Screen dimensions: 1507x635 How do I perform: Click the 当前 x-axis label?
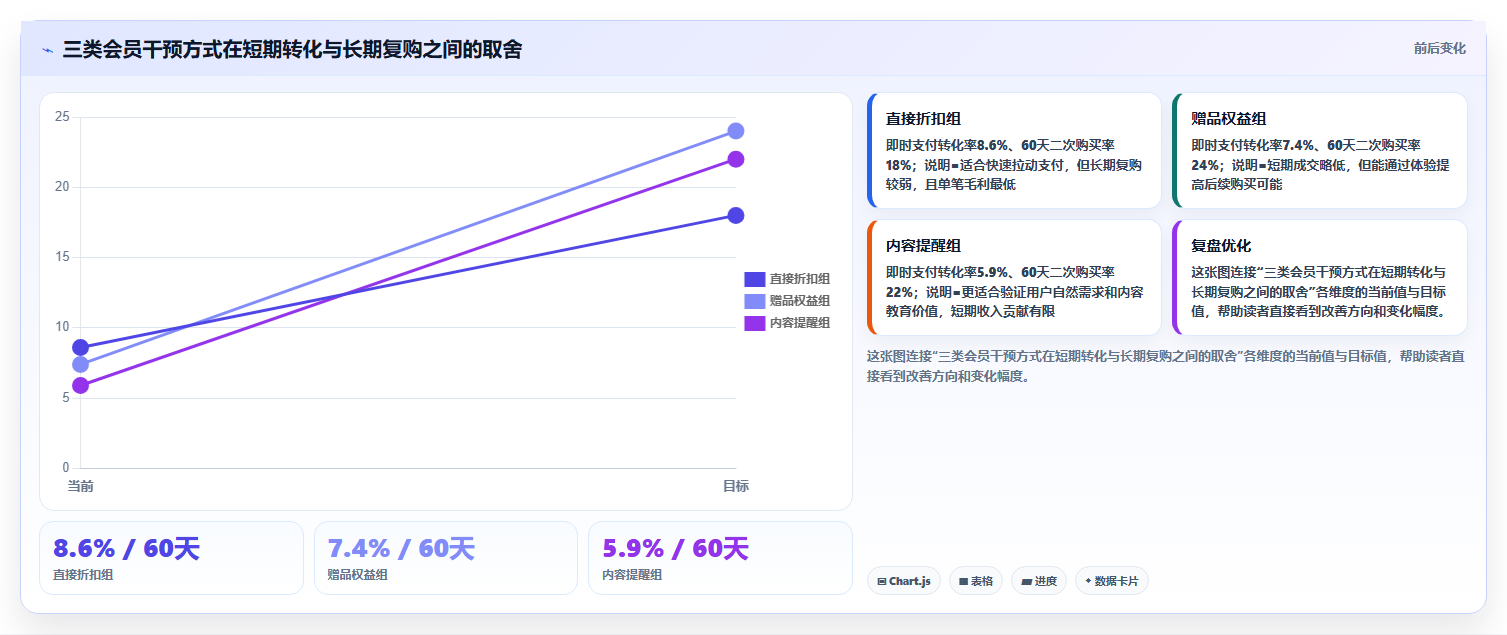click(x=81, y=486)
